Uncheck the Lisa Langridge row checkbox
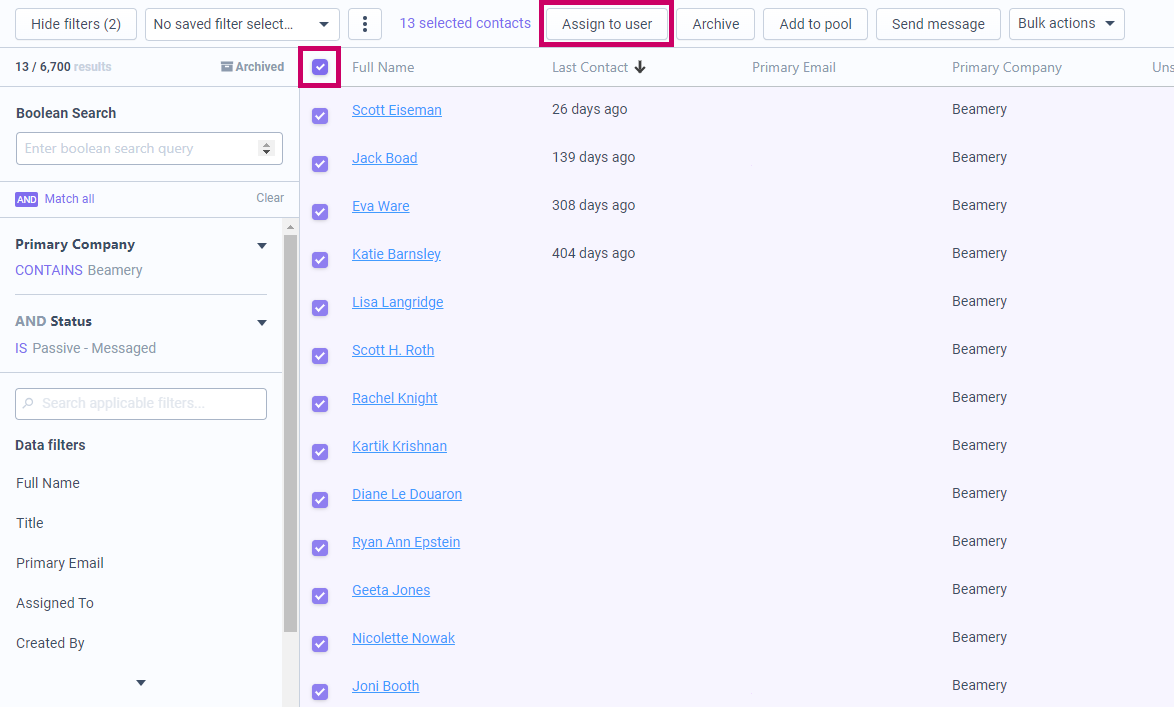The width and height of the screenshot is (1174, 707). [320, 308]
